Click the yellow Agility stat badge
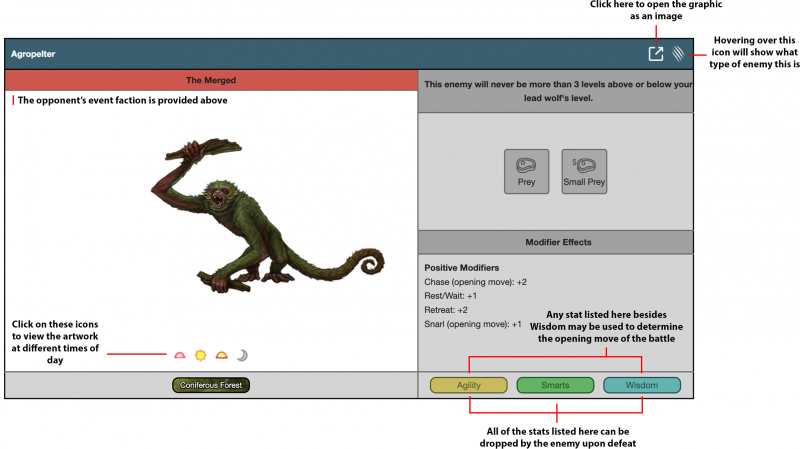This screenshot has height=449, width=800. 469,385
